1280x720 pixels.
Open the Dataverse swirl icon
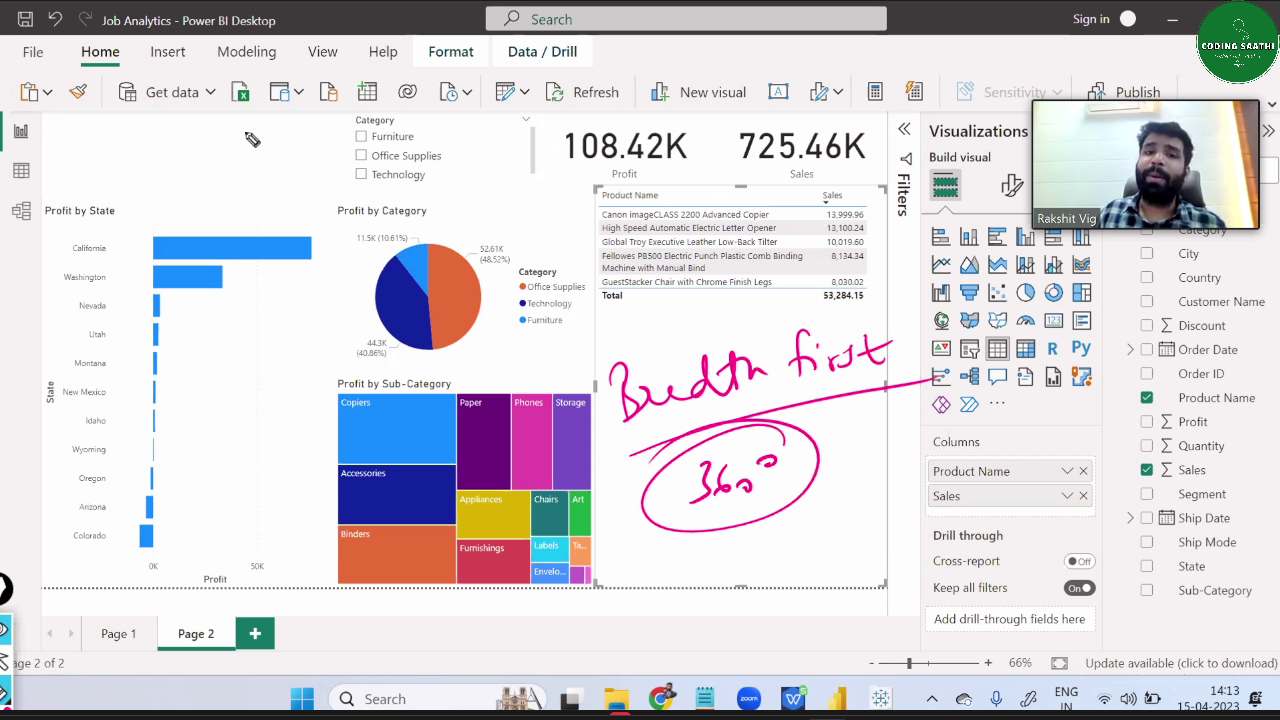pyautogui.click(x=407, y=92)
